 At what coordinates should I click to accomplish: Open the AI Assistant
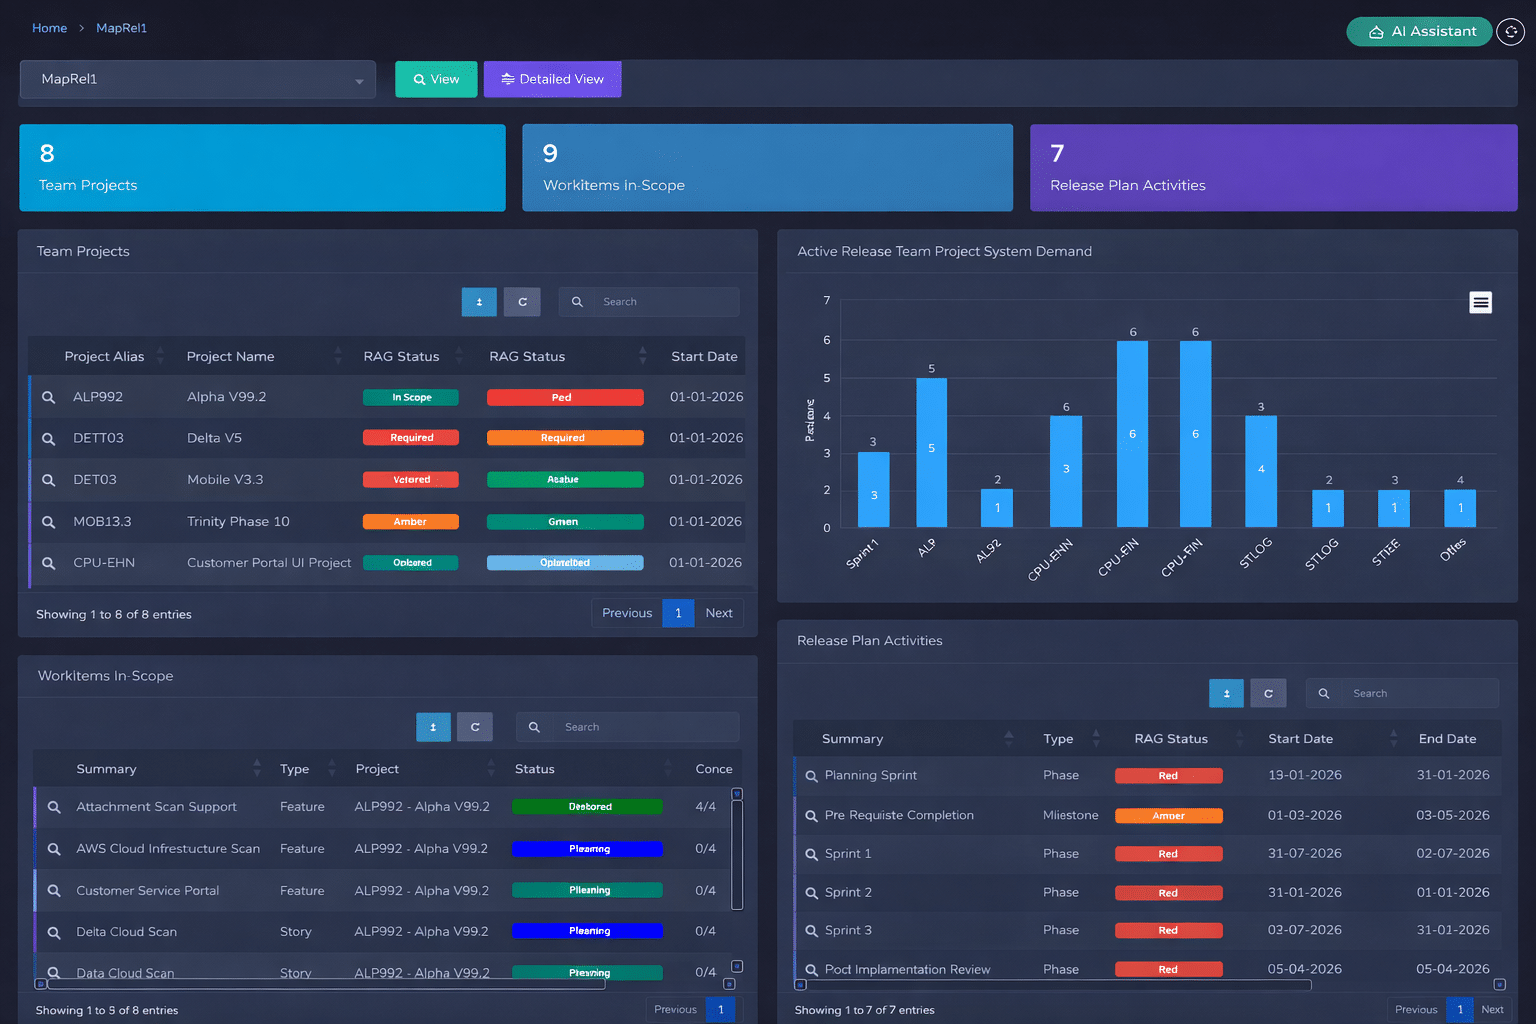[1419, 32]
